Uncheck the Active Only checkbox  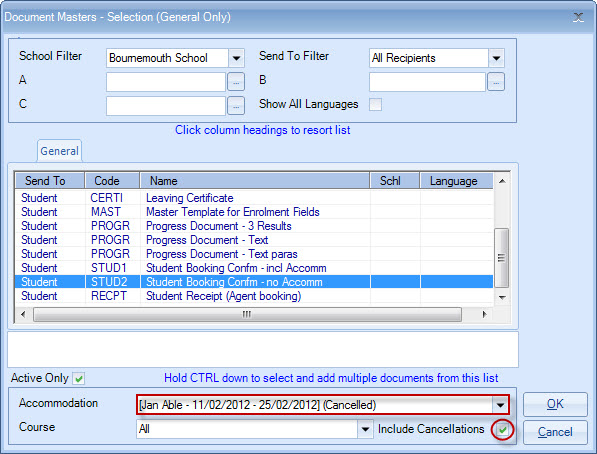pos(79,379)
